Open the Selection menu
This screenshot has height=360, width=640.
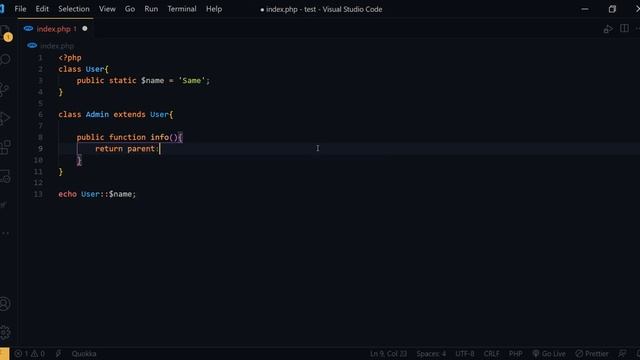tap(73, 9)
